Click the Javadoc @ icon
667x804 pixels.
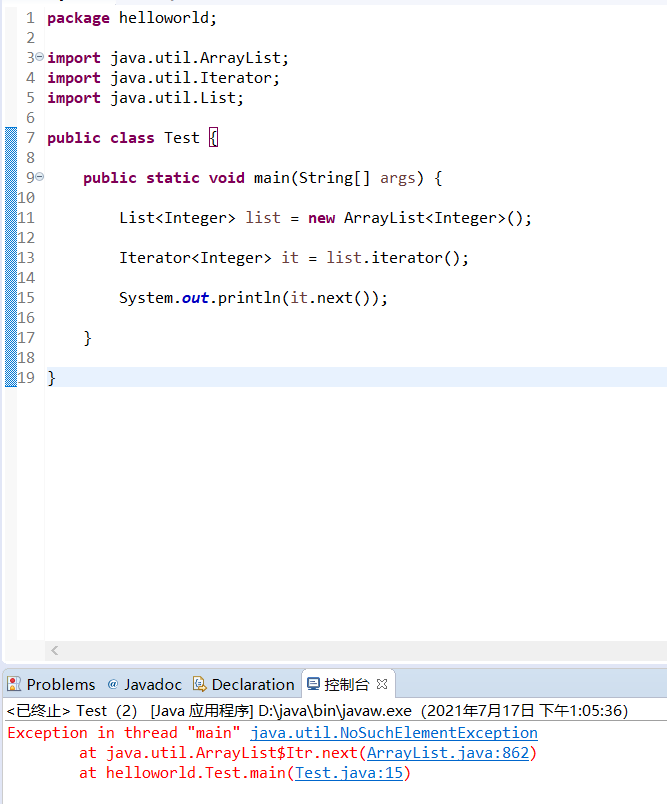pyautogui.click(x=113, y=684)
